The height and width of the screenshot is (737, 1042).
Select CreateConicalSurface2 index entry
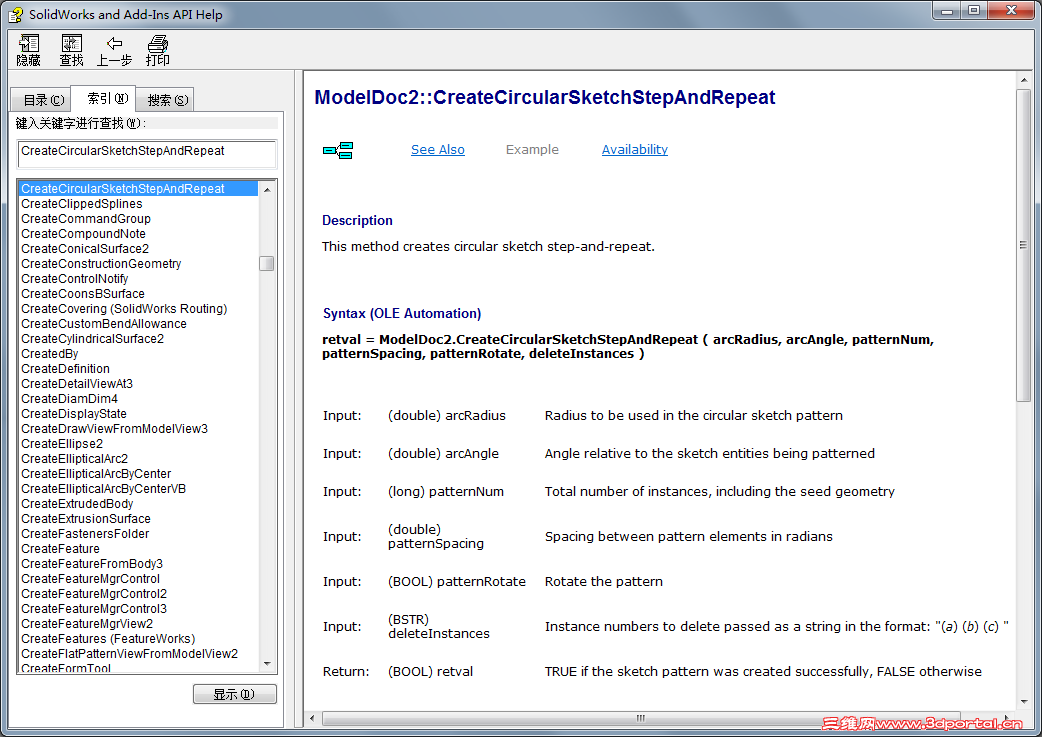coord(85,249)
